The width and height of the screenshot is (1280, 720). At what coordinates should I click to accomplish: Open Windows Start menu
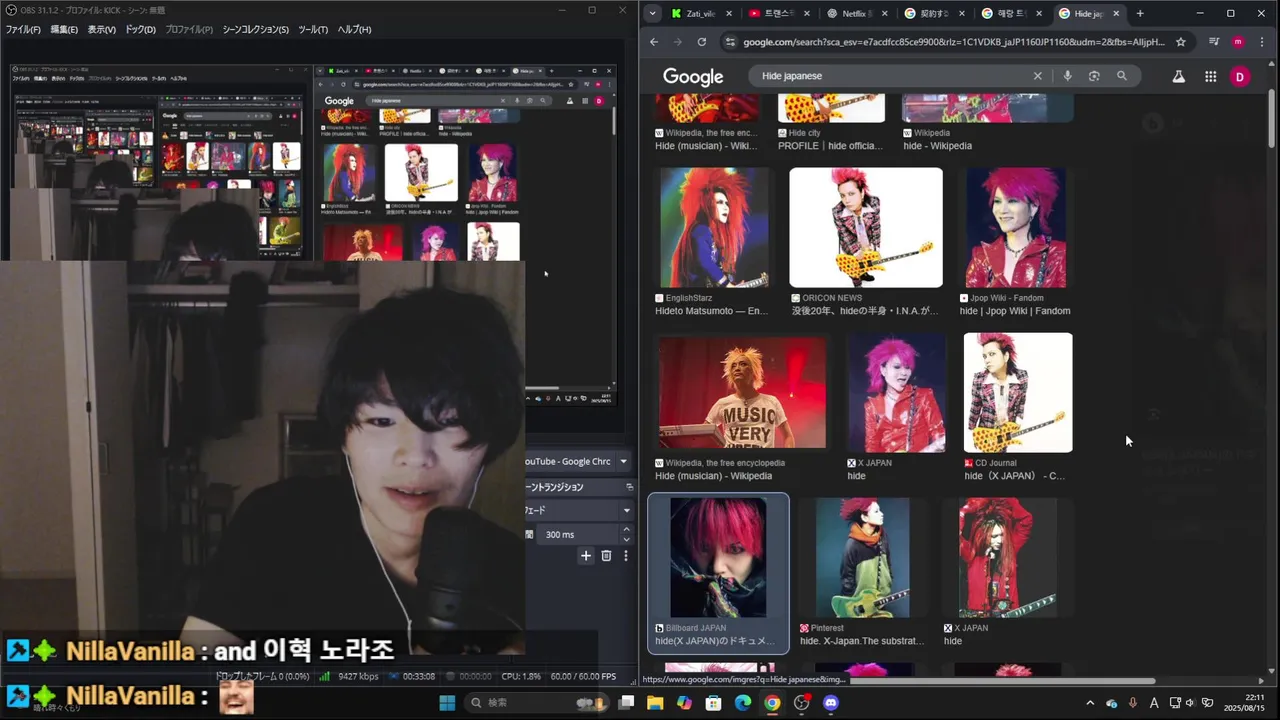click(447, 703)
